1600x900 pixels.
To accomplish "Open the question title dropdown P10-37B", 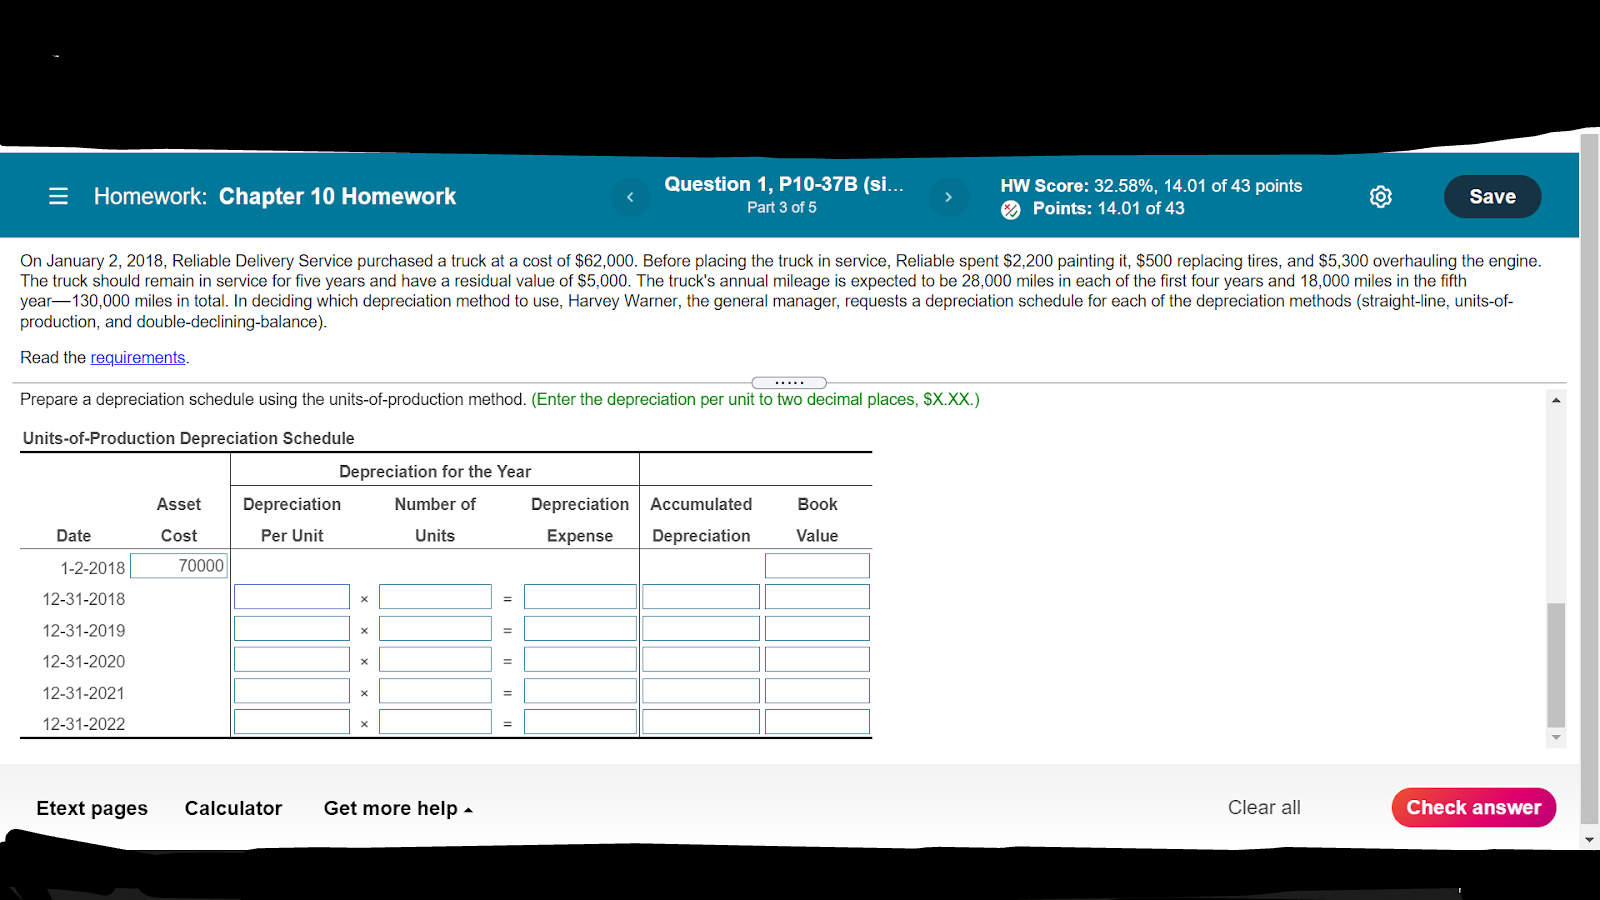I will click(x=784, y=184).
